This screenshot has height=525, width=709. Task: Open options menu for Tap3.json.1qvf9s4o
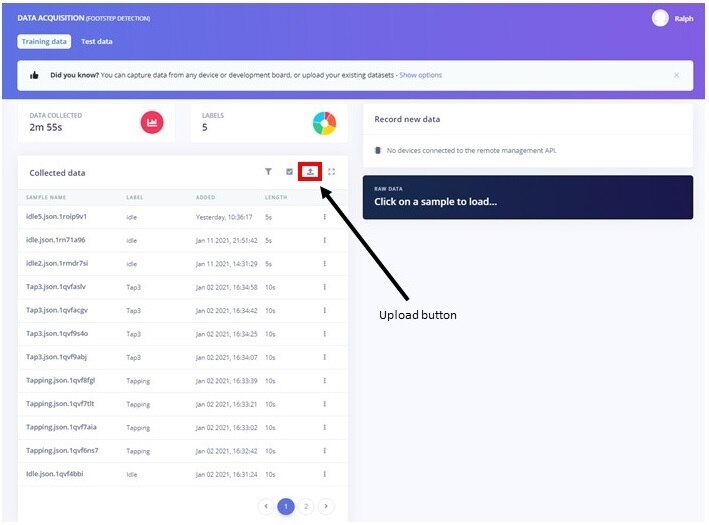point(325,334)
